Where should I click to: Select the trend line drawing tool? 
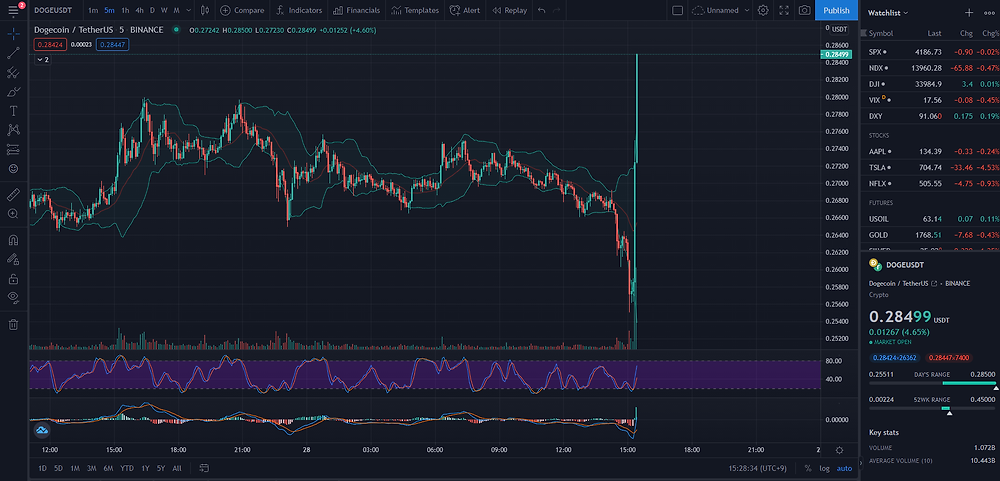(x=13, y=54)
